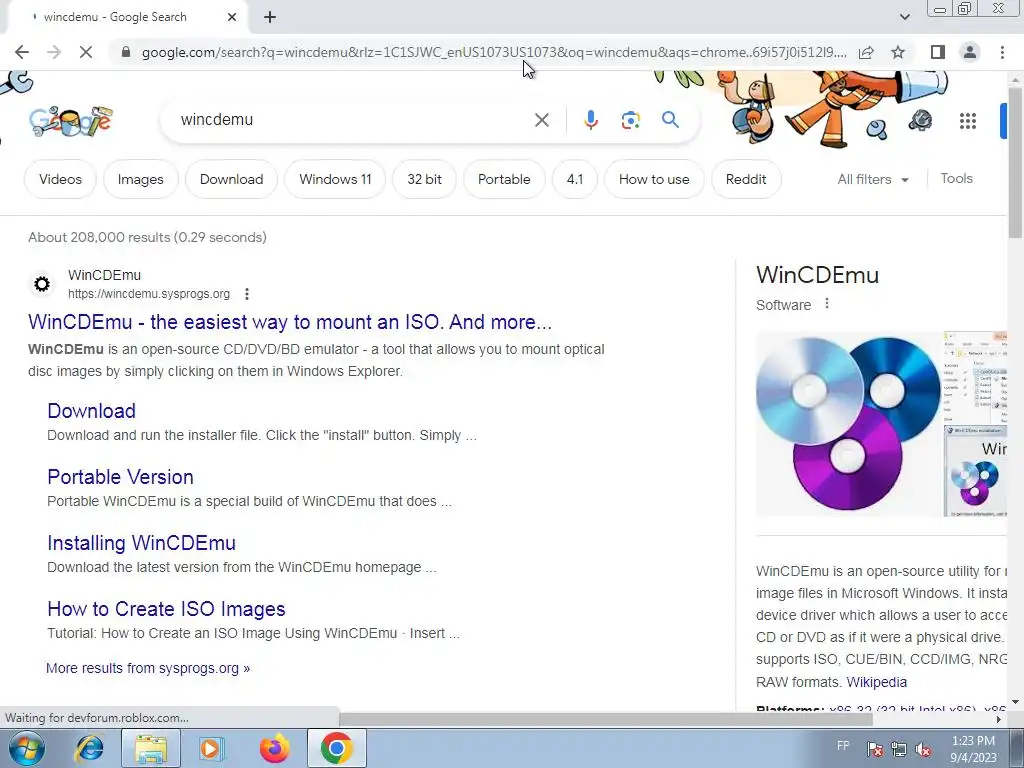1024x768 pixels.
Task: Select the 4.1 filter chip
Action: pyautogui.click(x=575, y=179)
